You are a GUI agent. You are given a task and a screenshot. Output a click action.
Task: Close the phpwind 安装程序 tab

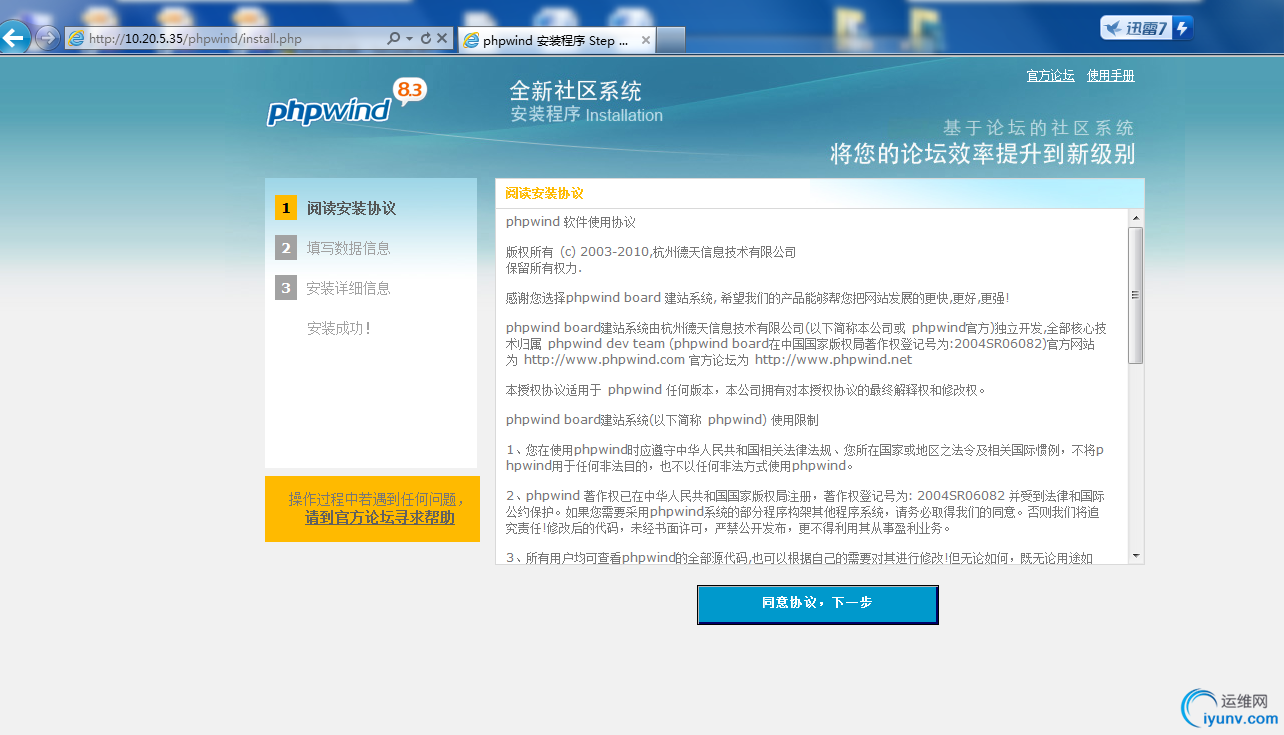tap(646, 41)
